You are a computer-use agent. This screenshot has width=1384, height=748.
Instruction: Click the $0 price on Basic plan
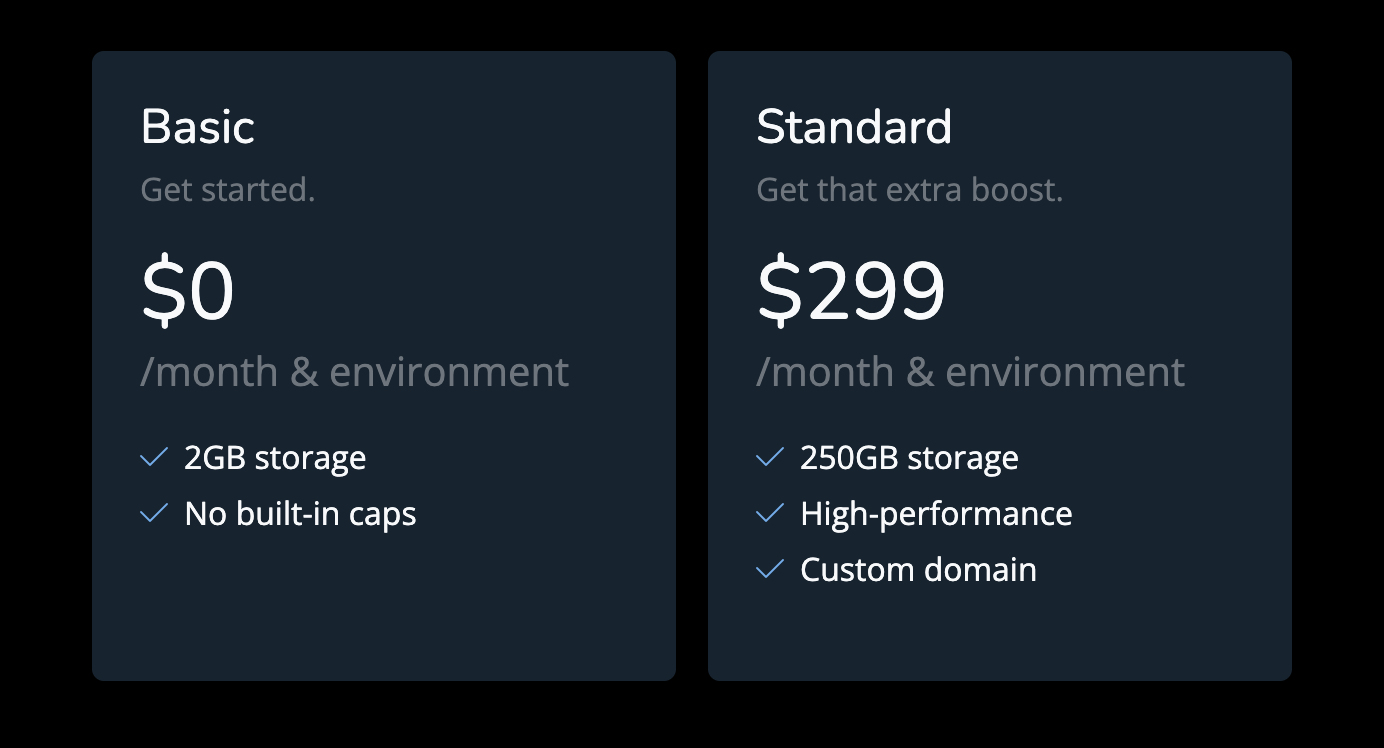point(188,291)
